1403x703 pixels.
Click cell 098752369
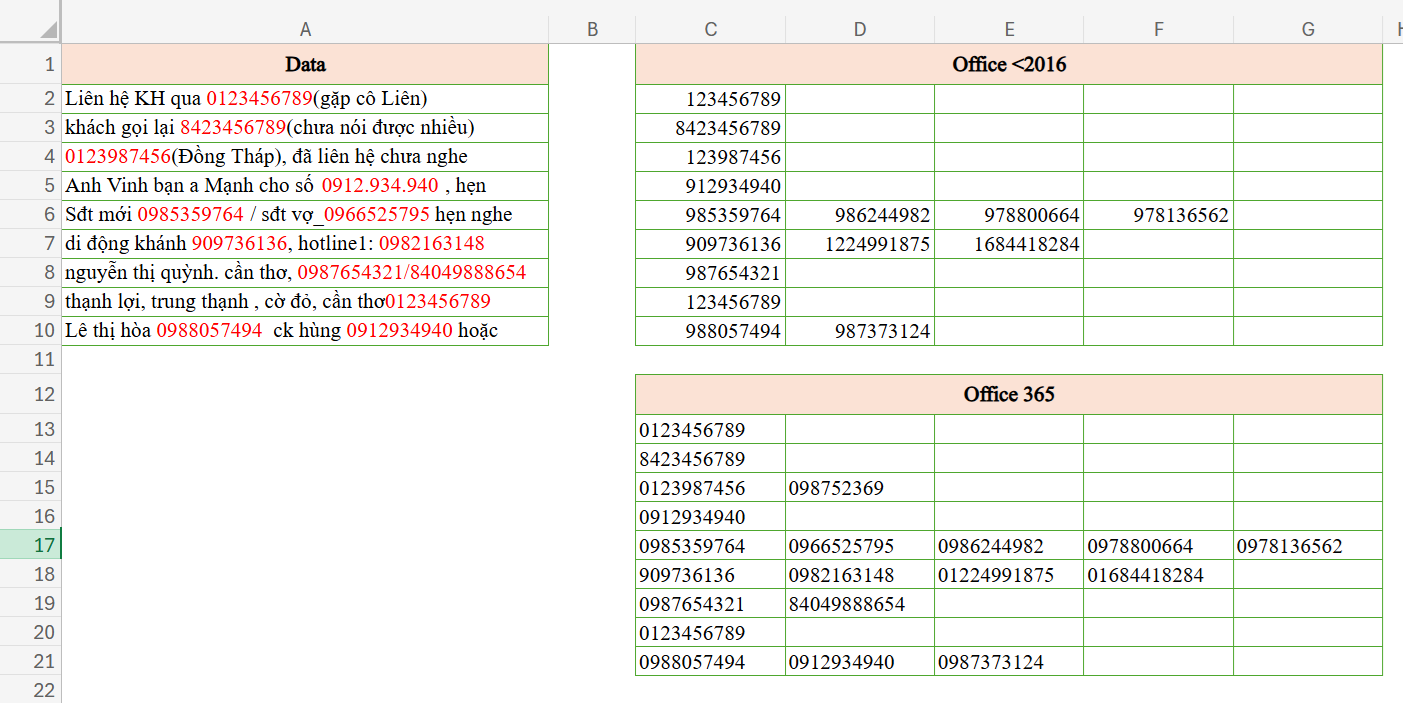tap(860, 488)
